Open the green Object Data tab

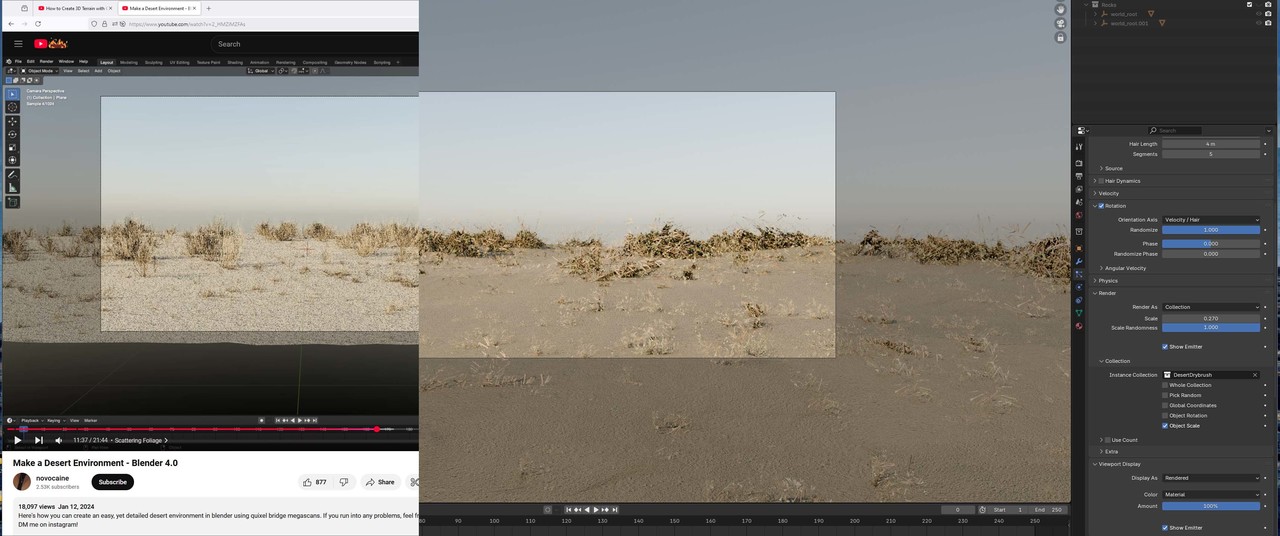coord(1079,313)
